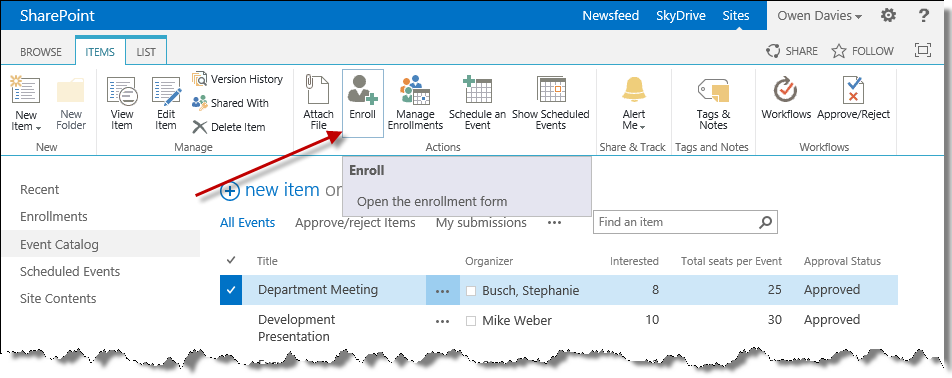
Task: Click the focus on content icon
Action: click(922, 50)
